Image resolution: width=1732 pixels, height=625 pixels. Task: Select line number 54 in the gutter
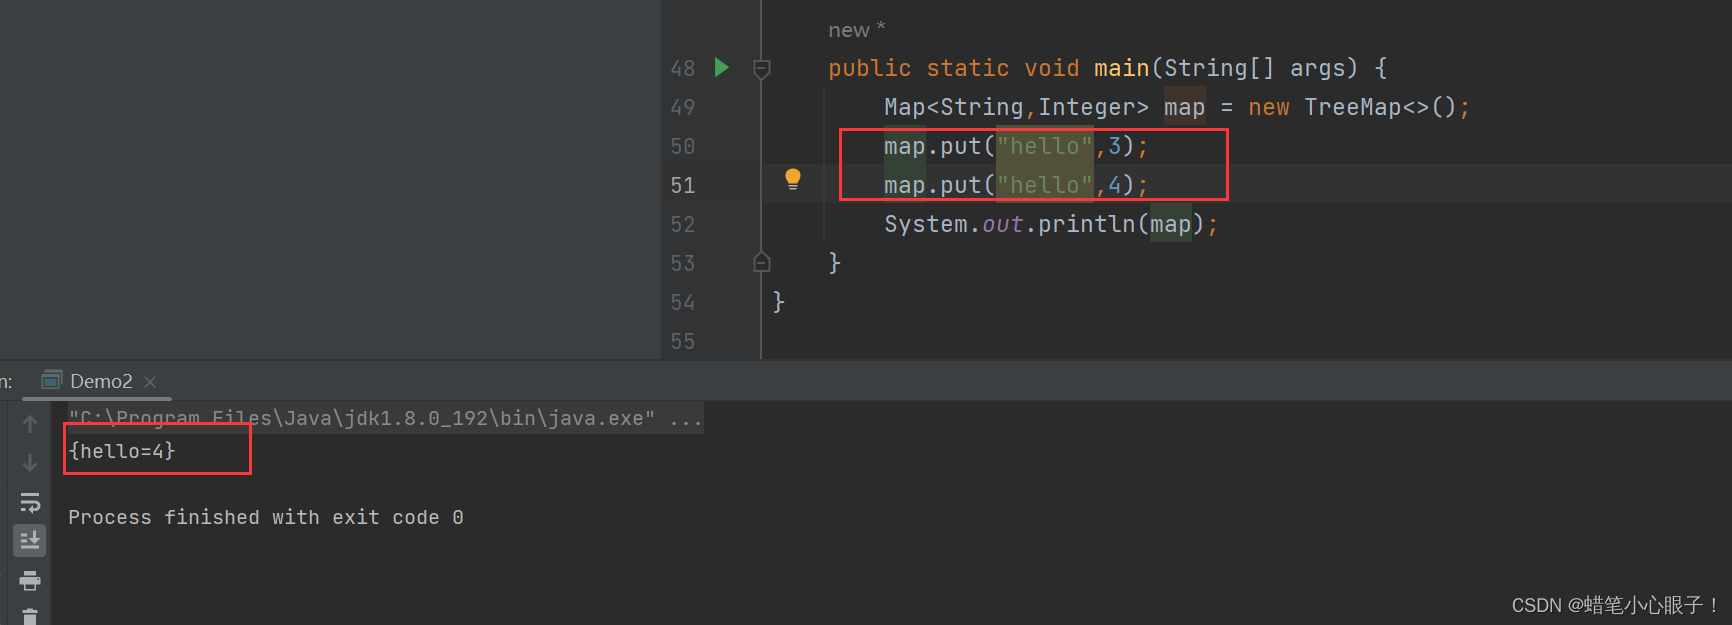(683, 302)
